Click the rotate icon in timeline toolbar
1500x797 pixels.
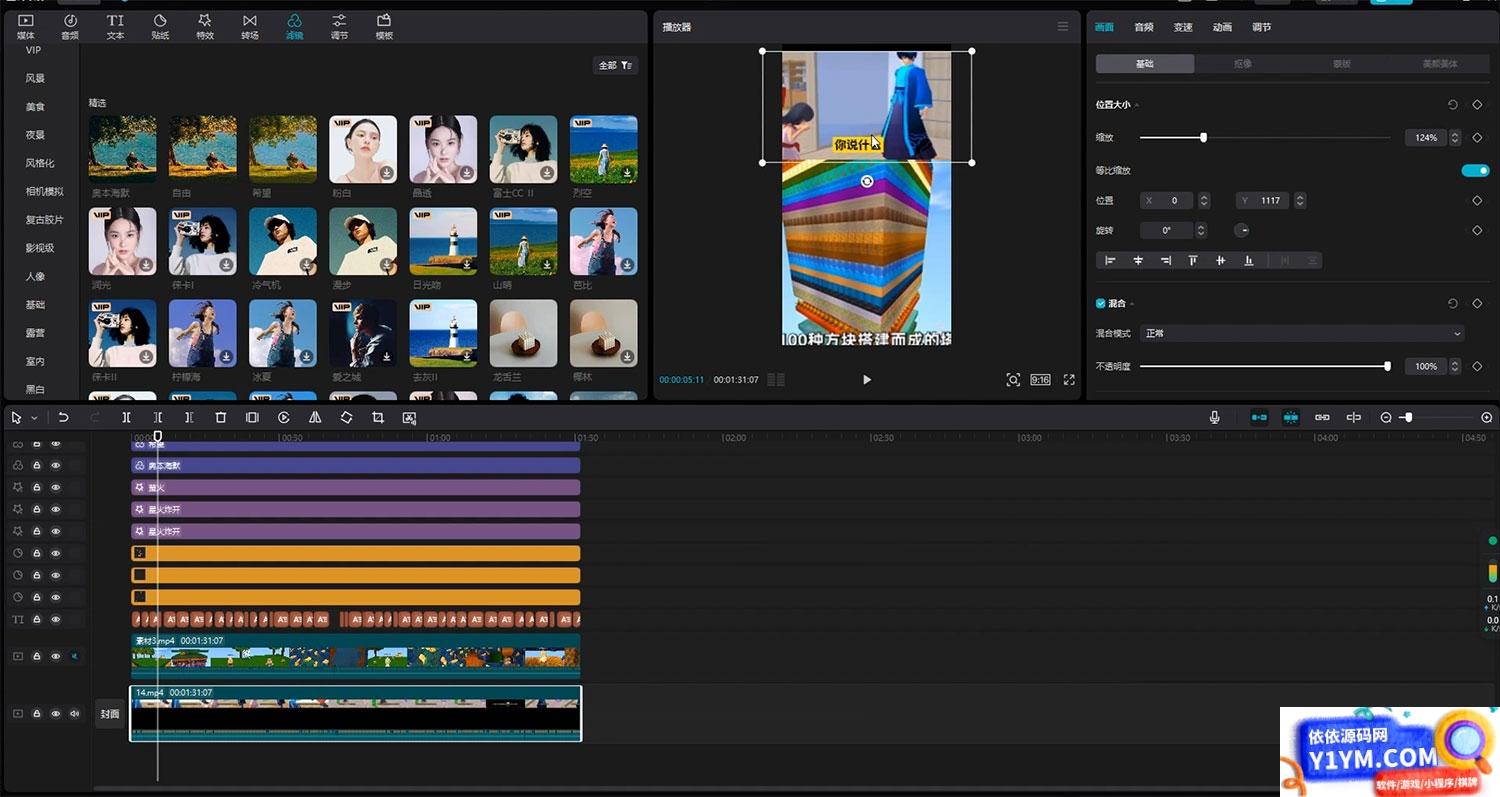pos(346,417)
